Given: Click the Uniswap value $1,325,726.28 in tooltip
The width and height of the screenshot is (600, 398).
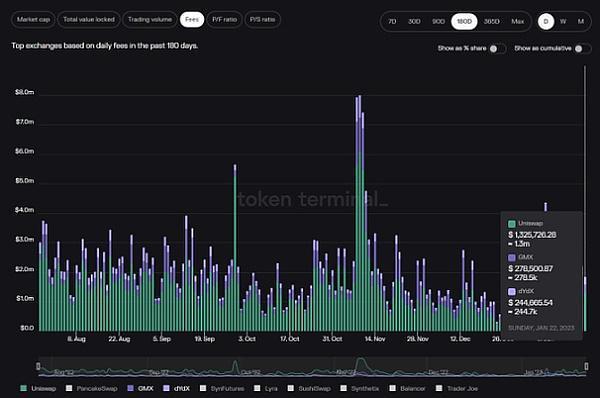Looking at the screenshot, I should pyautogui.click(x=532, y=235).
